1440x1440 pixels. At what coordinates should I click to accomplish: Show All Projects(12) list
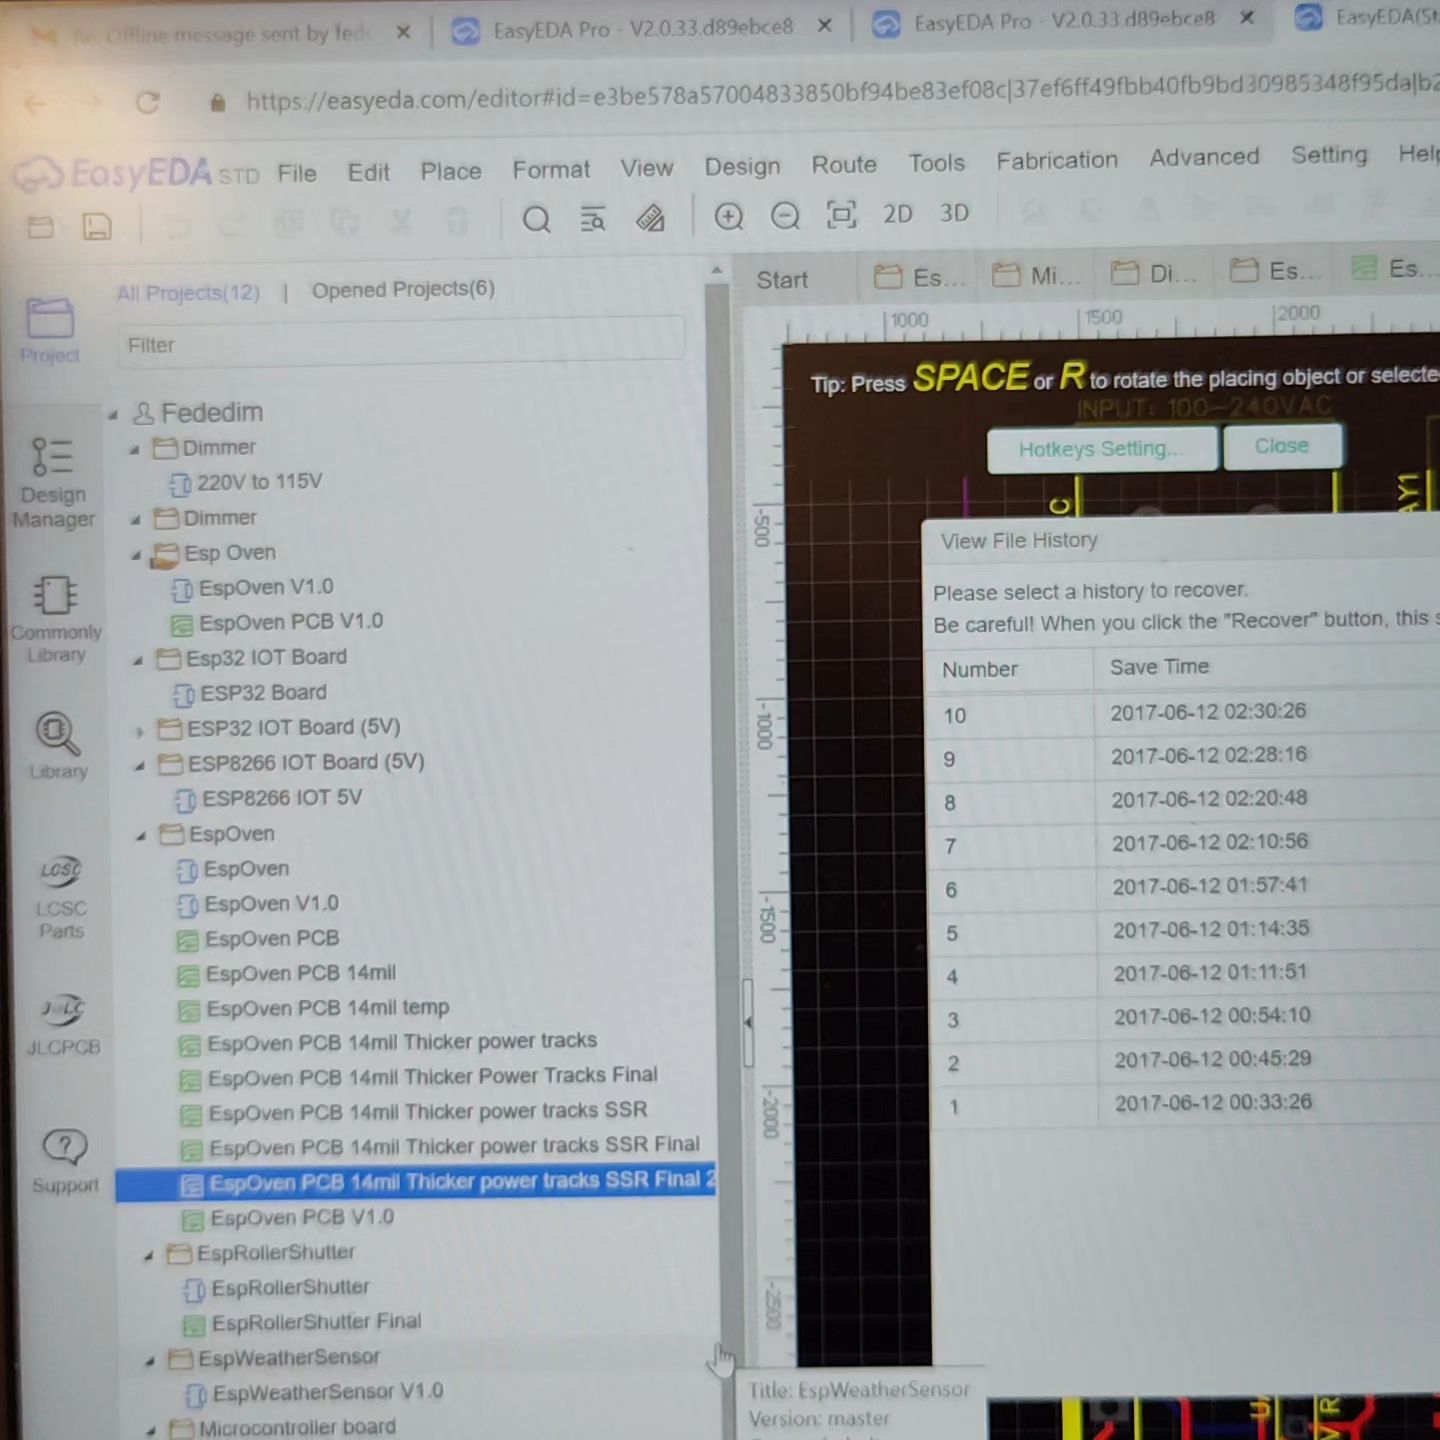(x=188, y=293)
